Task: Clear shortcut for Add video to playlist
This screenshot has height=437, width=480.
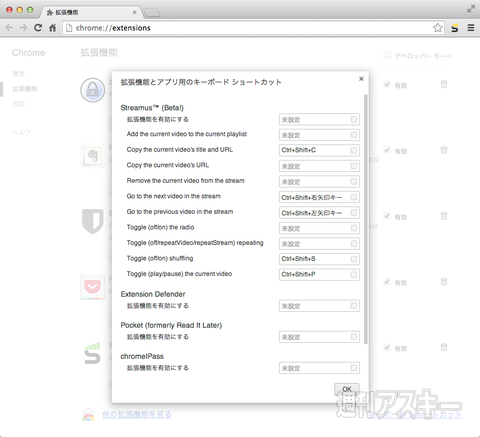Action: click(354, 135)
